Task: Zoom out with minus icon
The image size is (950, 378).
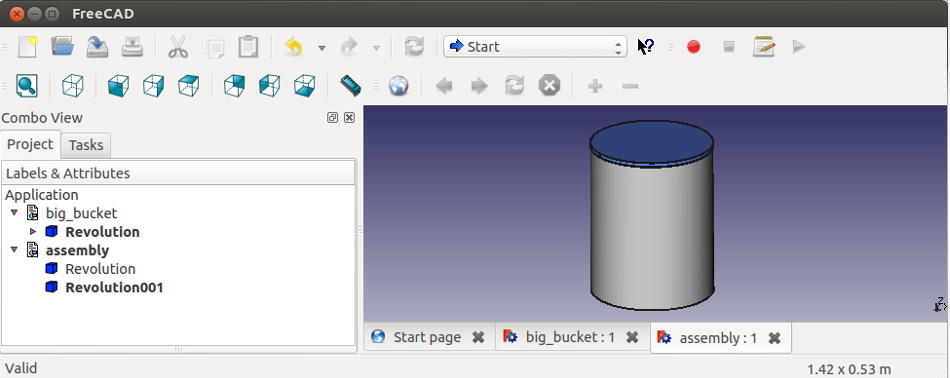Action: pos(630,86)
